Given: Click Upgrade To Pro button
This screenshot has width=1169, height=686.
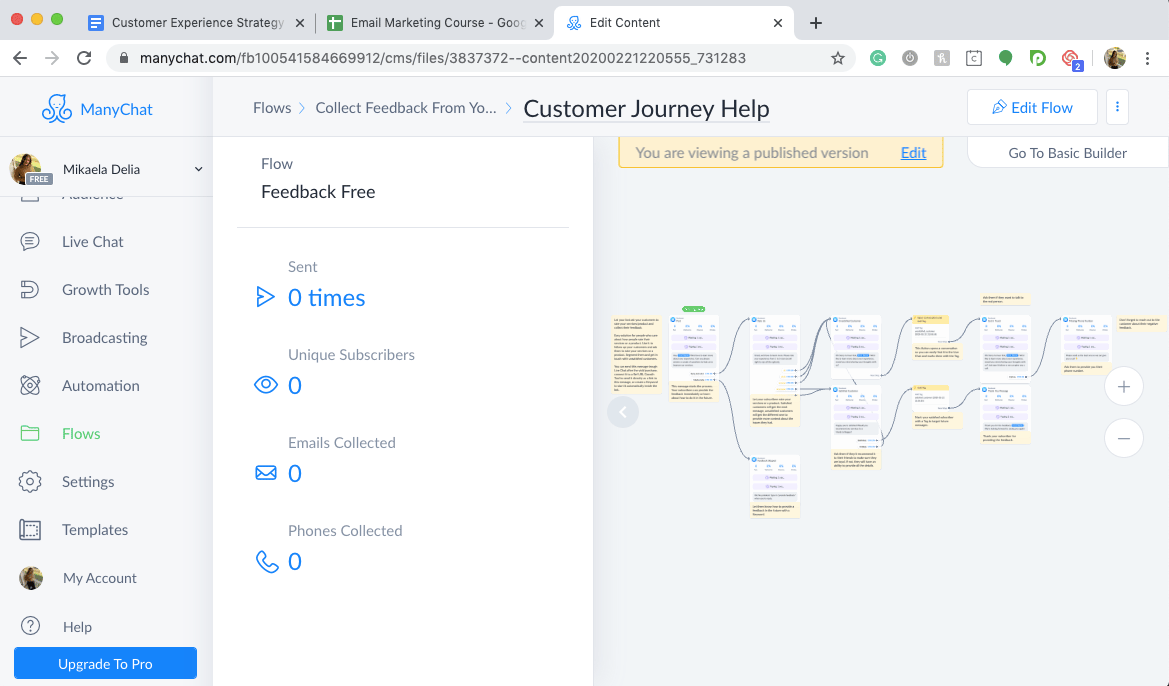Looking at the screenshot, I should click(x=105, y=664).
